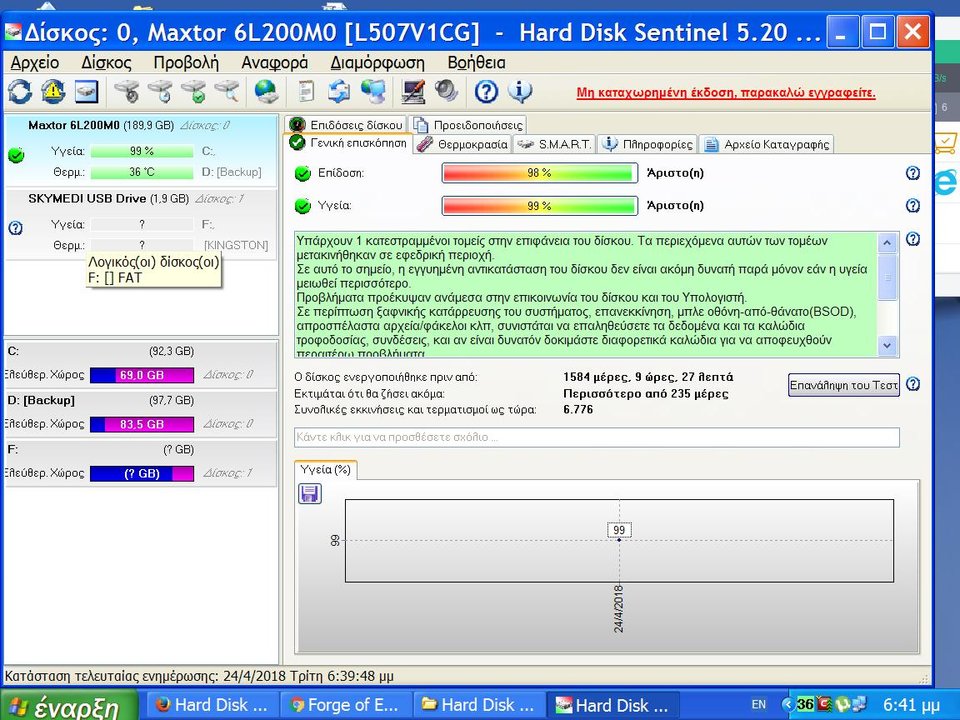Click the text report document toolbar icon

306,92
